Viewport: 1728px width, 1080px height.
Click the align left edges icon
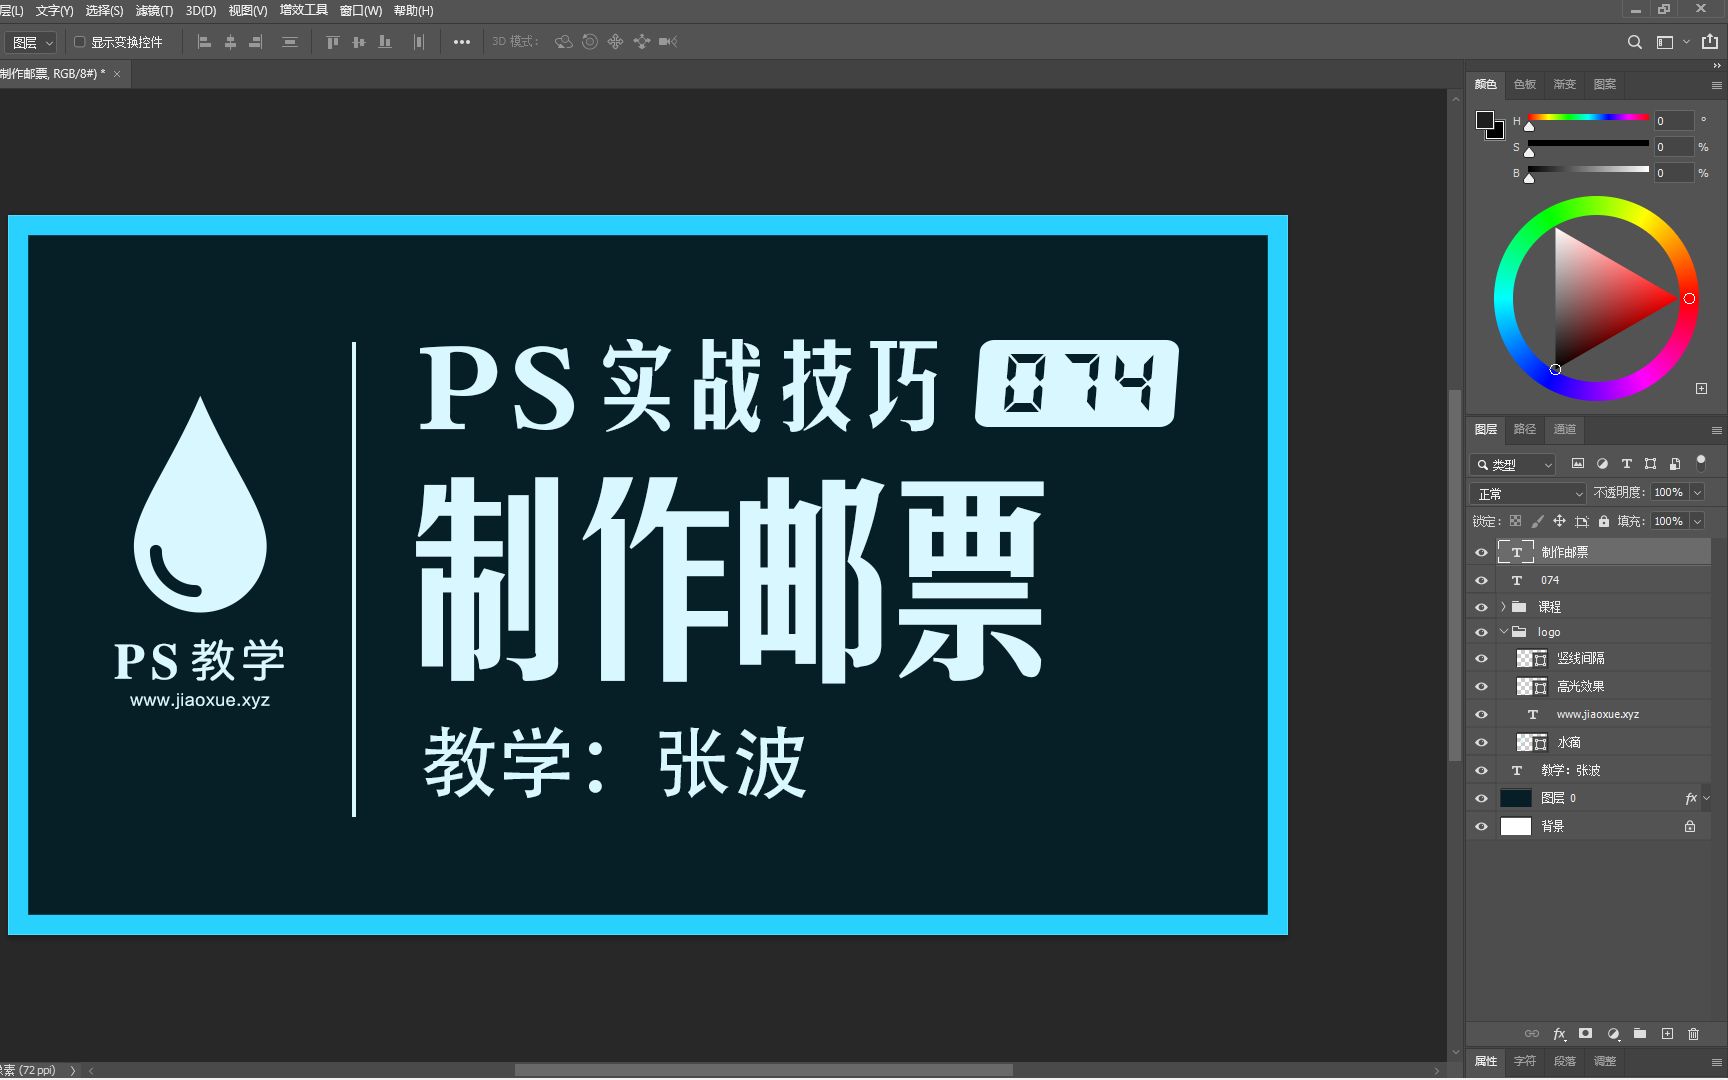click(x=204, y=42)
